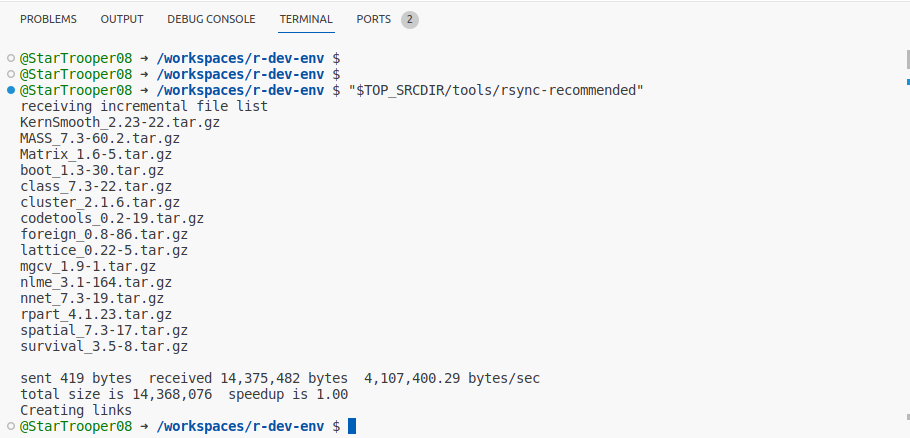Click the circle decoration on first prompt line
Screen dimensions: 910x438
[10, 58]
